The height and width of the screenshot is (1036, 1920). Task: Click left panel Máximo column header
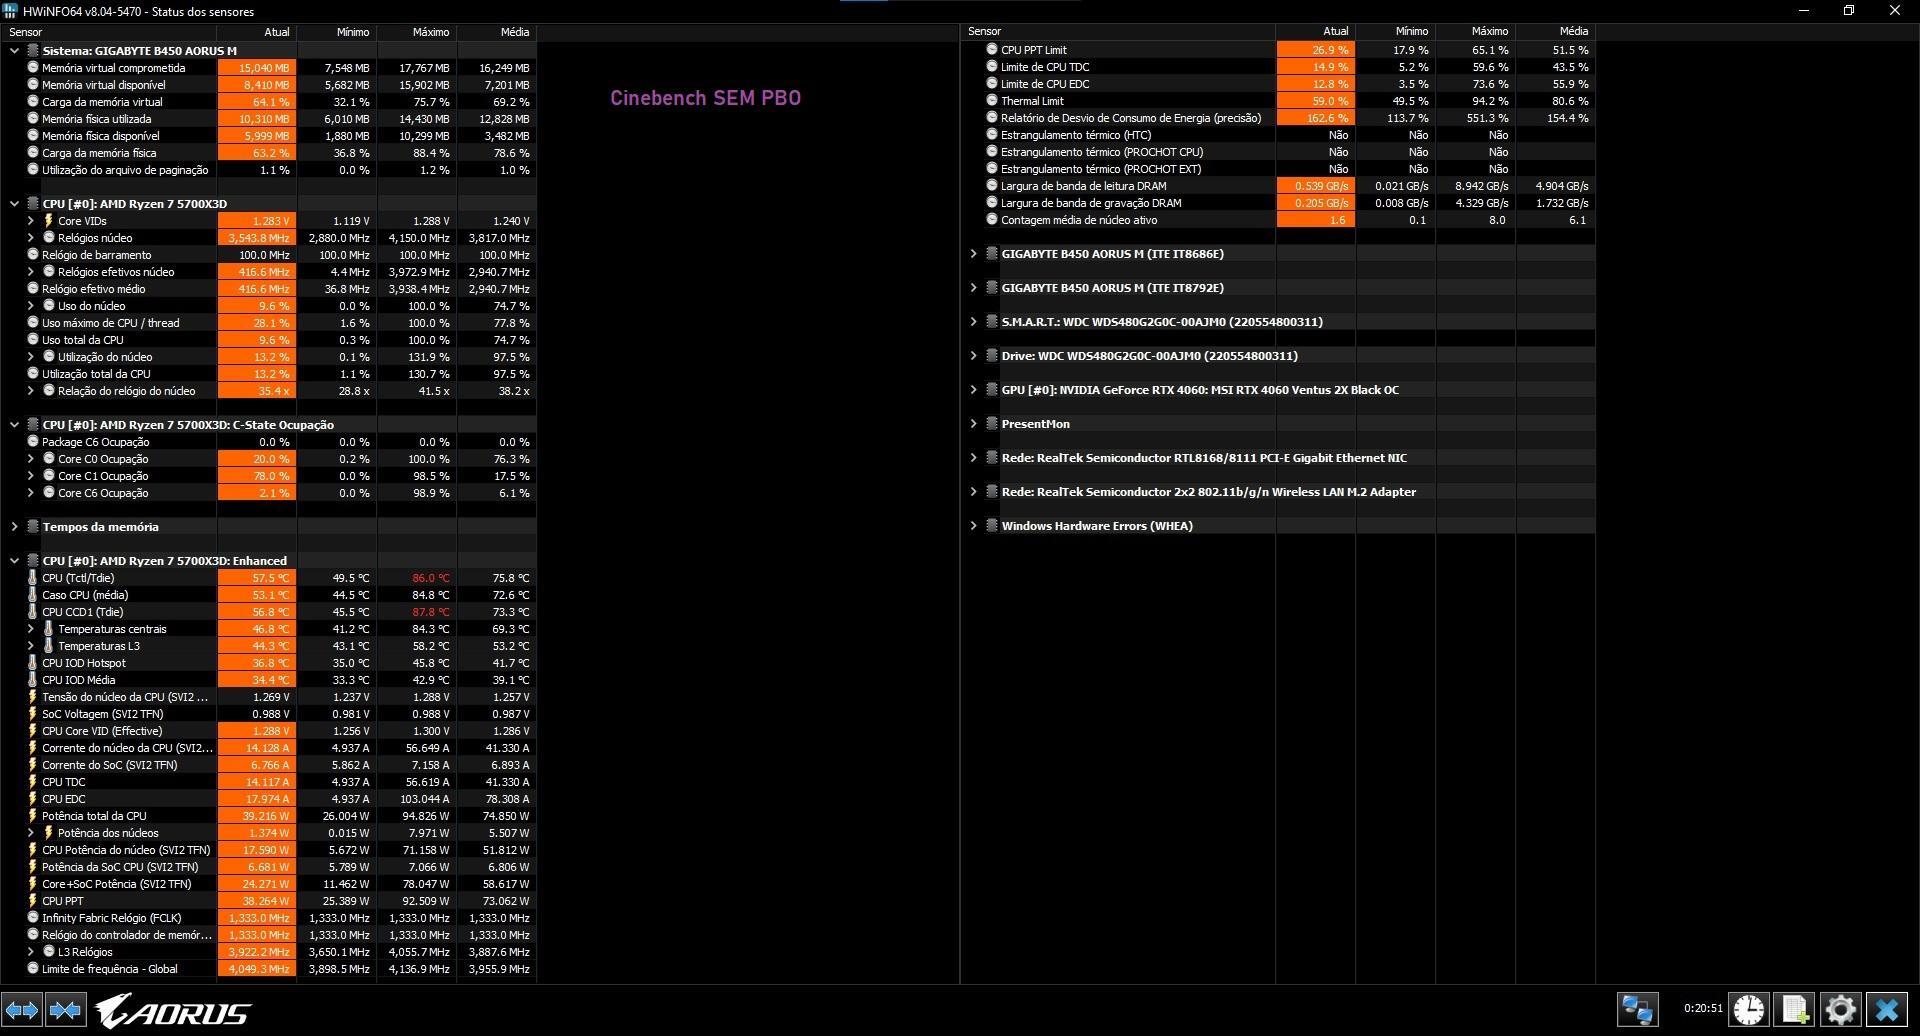(417, 32)
